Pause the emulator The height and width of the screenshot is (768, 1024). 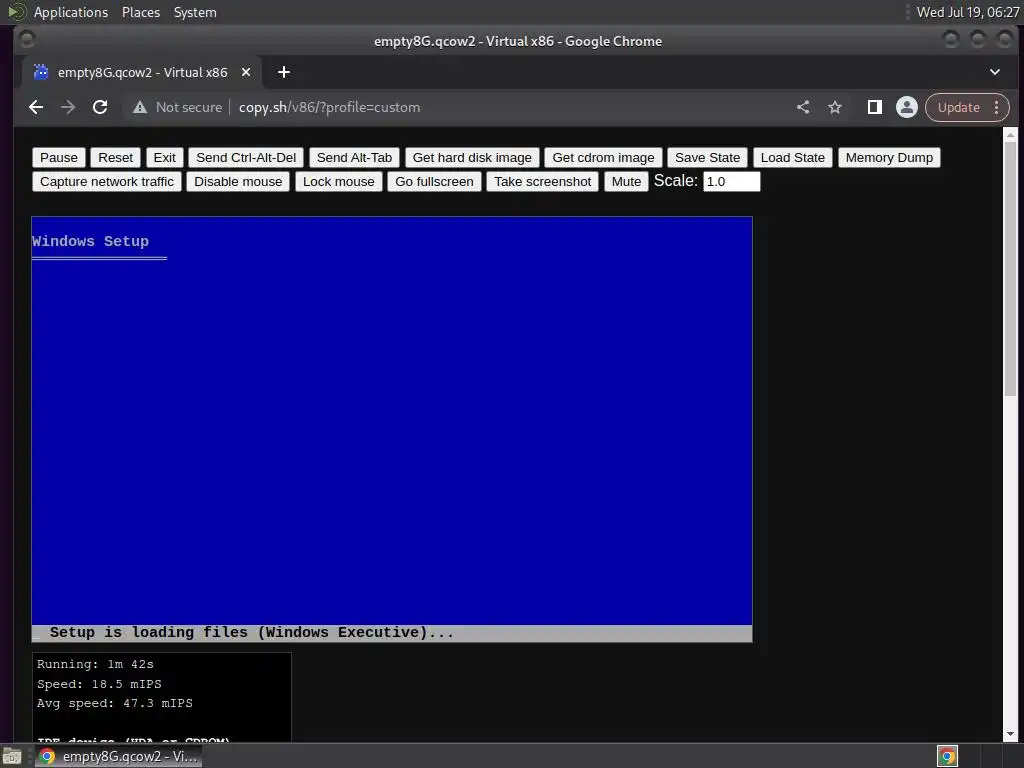click(x=59, y=157)
